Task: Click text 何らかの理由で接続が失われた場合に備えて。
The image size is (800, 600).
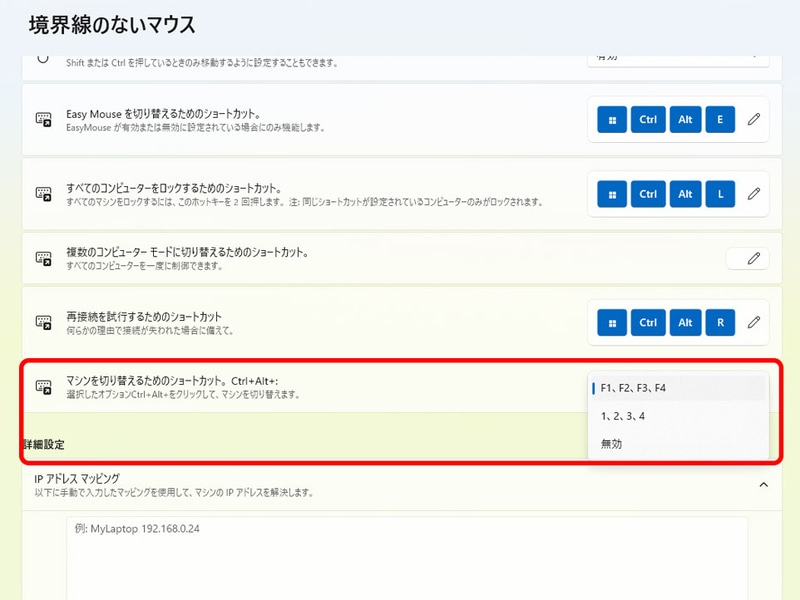Action: click(150, 331)
